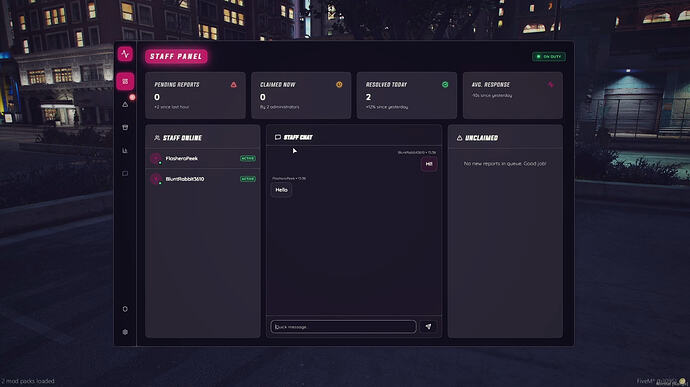Click the red notification badge on the sidebar

click(x=132, y=97)
